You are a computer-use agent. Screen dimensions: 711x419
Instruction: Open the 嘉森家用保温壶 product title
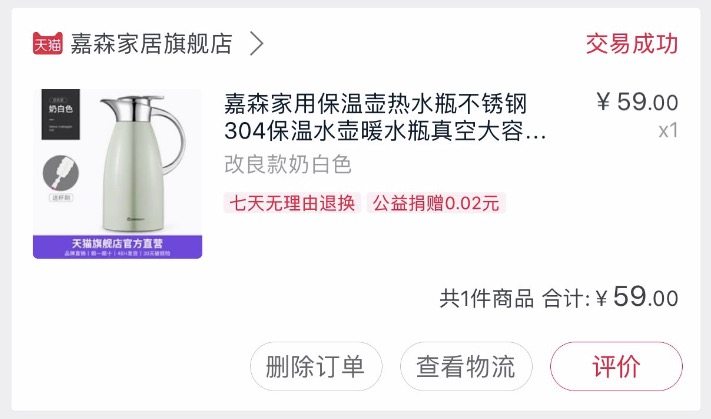(x=385, y=117)
